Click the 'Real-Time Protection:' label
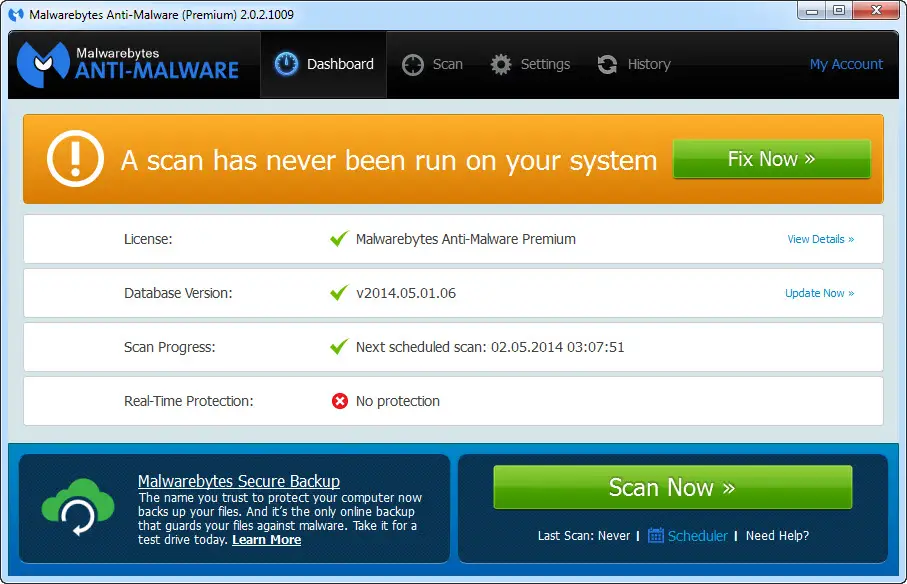The width and height of the screenshot is (907, 584). click(189, 401)
